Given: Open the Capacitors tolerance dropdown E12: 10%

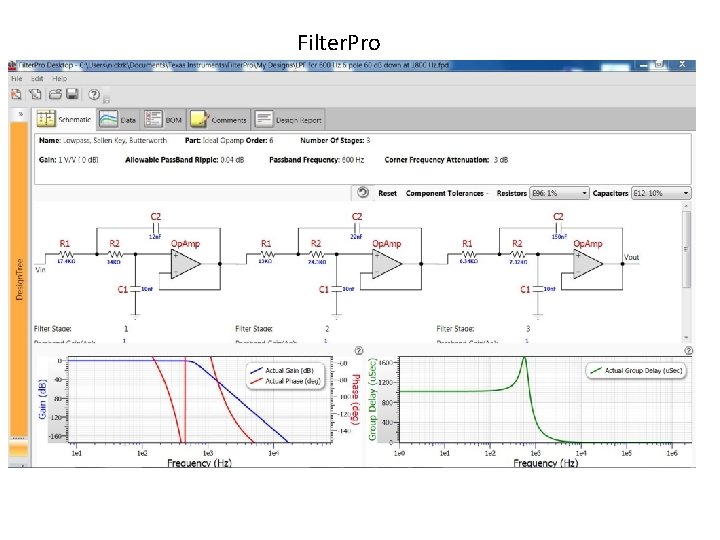Looking at the screenshot, I should pos(661,193).
